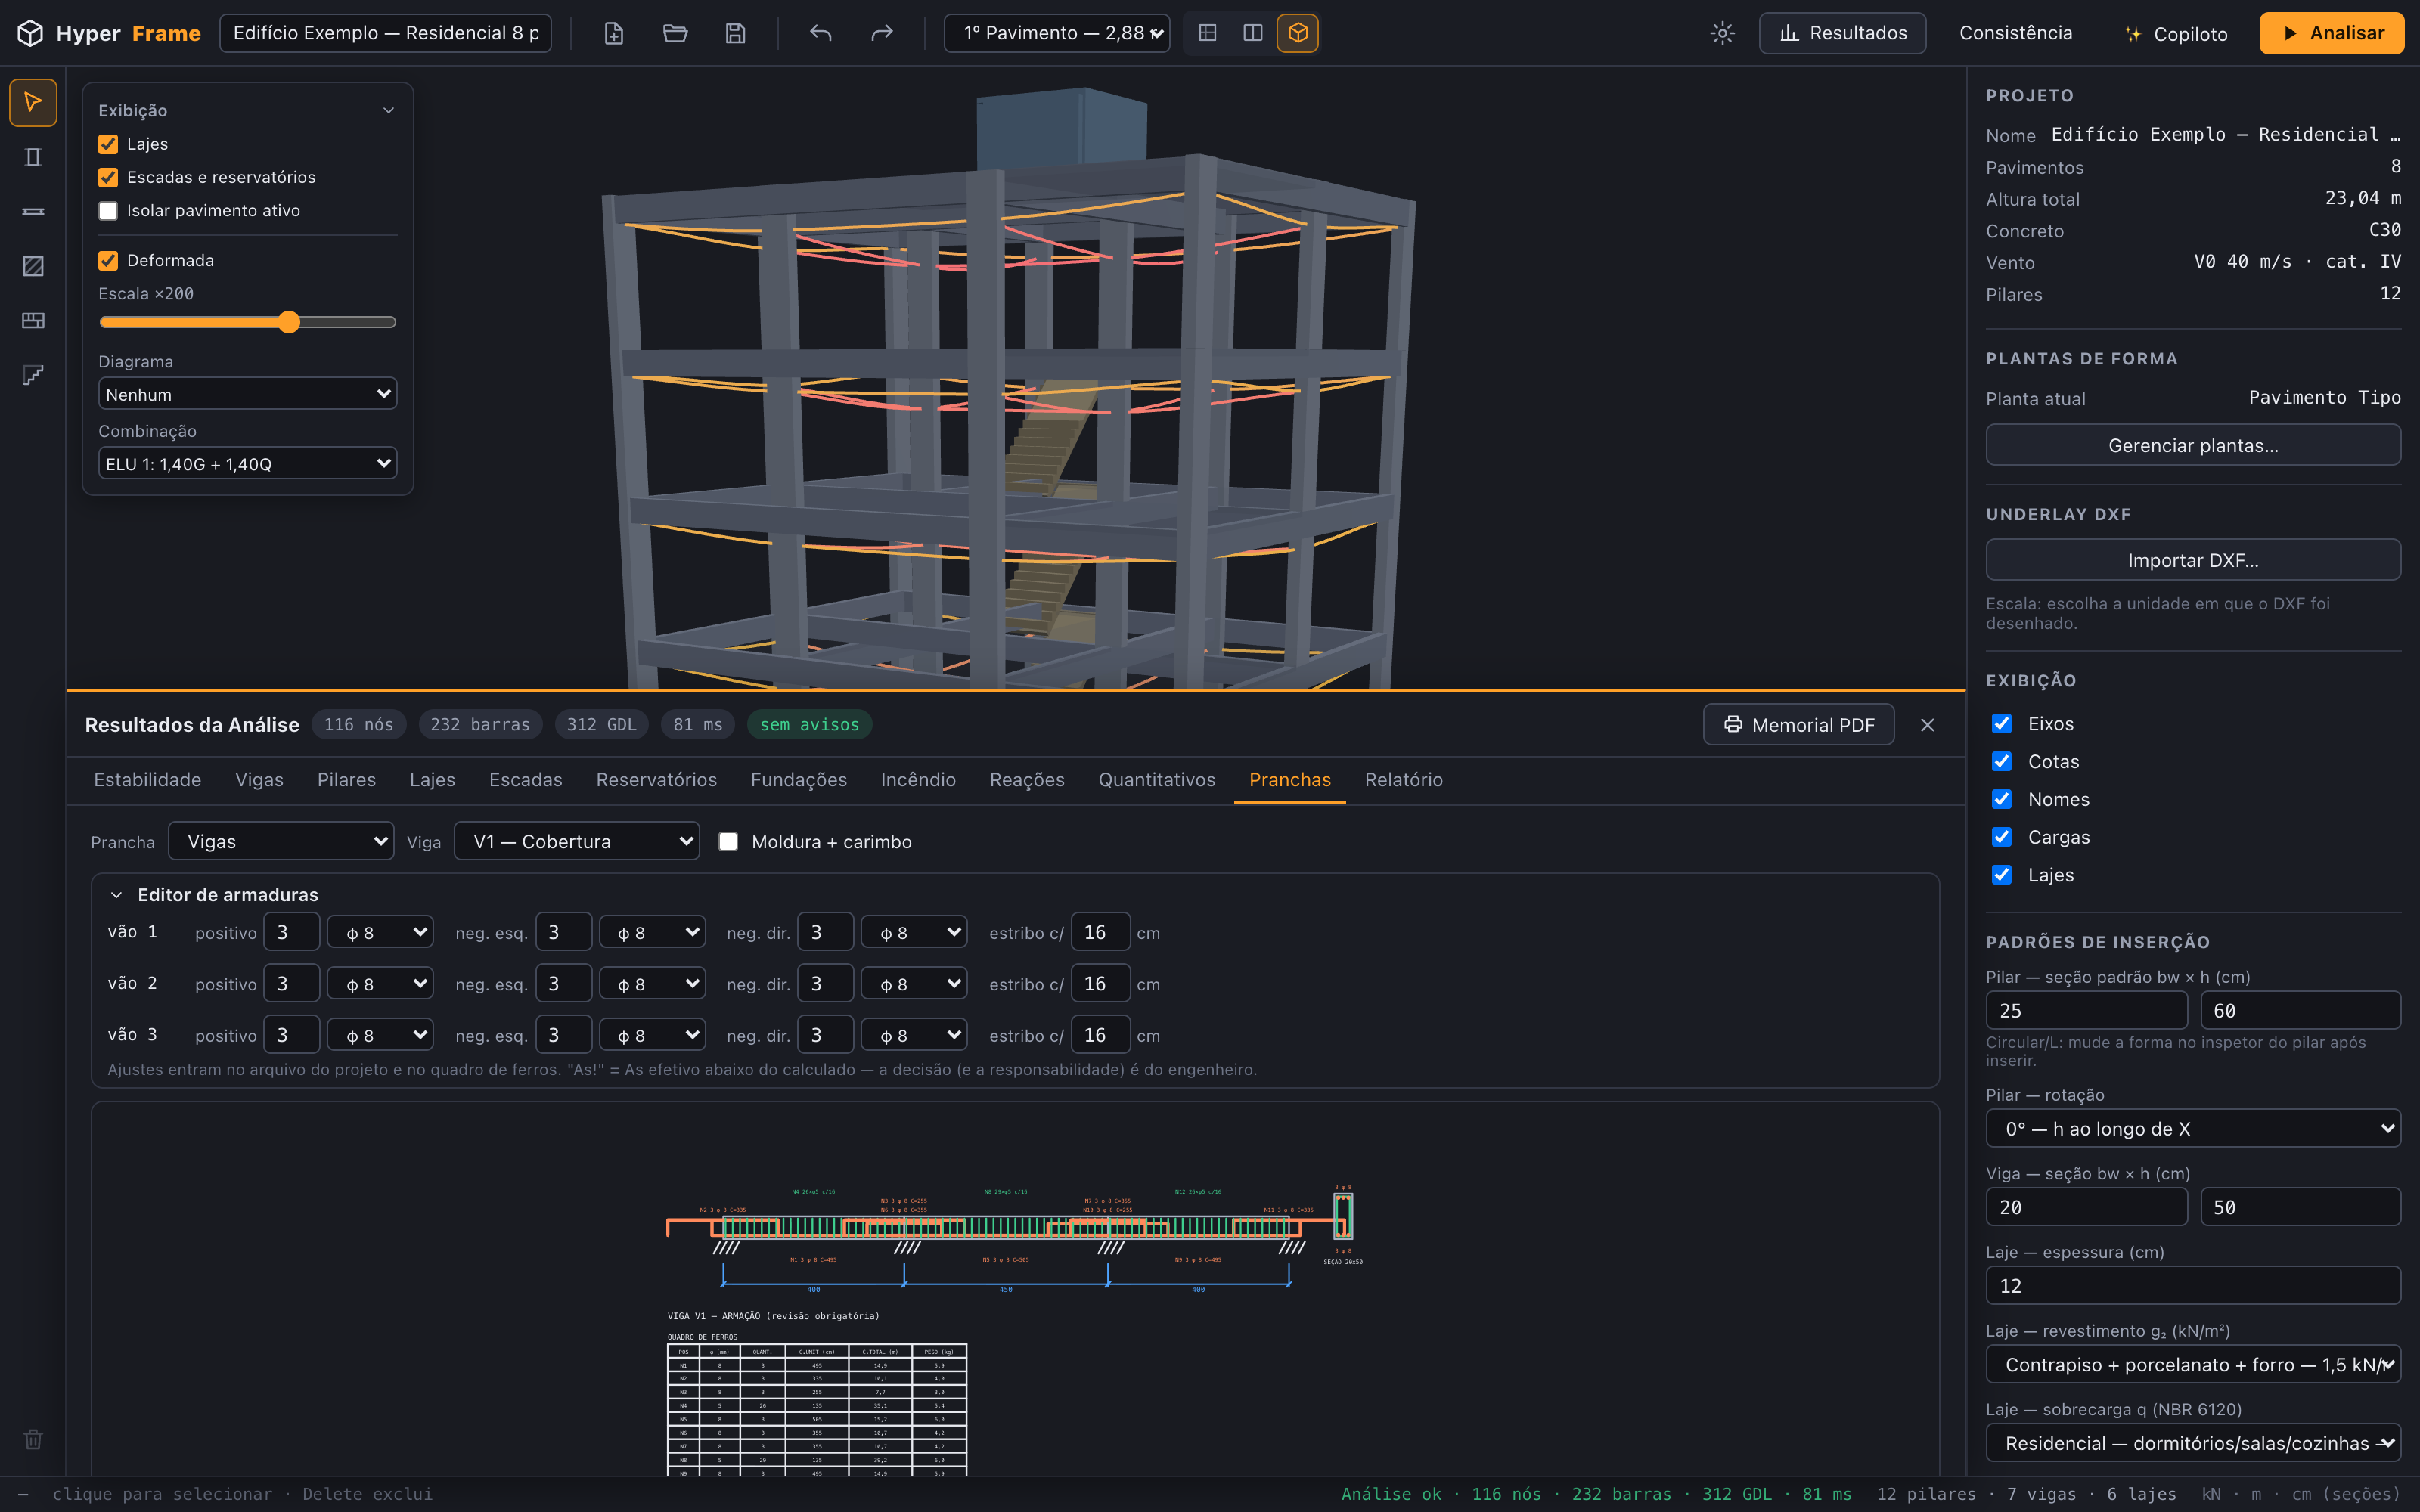
Task: Select the staircase tool in sidebar
Action: point(32,375)
